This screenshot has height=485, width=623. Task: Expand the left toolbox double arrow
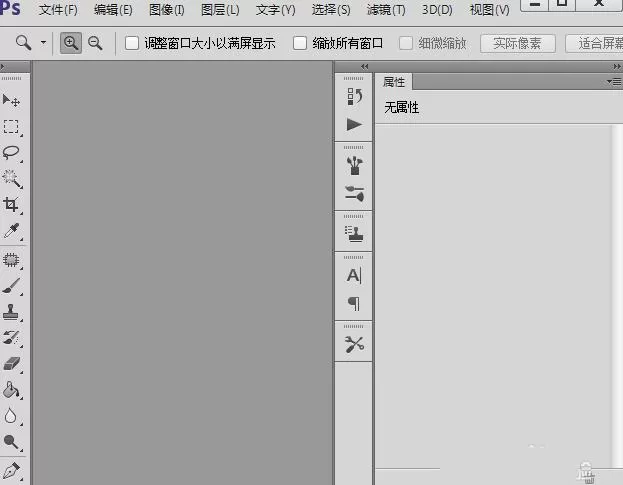(2, 67)
